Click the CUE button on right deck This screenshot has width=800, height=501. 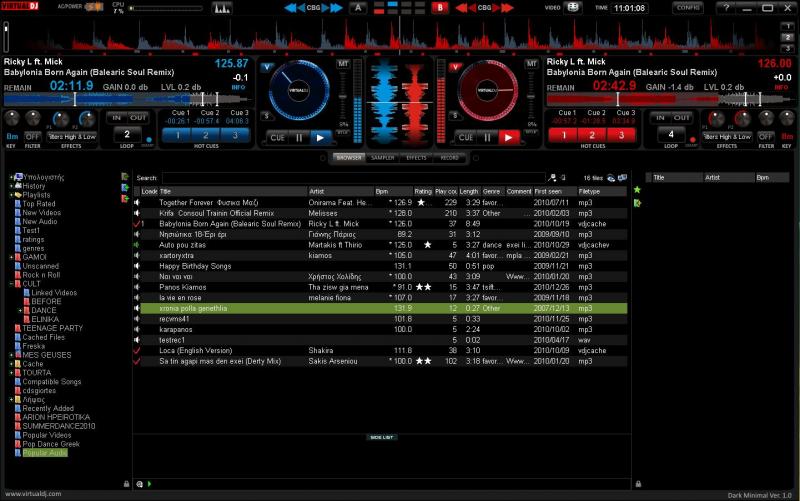point(465,137)
